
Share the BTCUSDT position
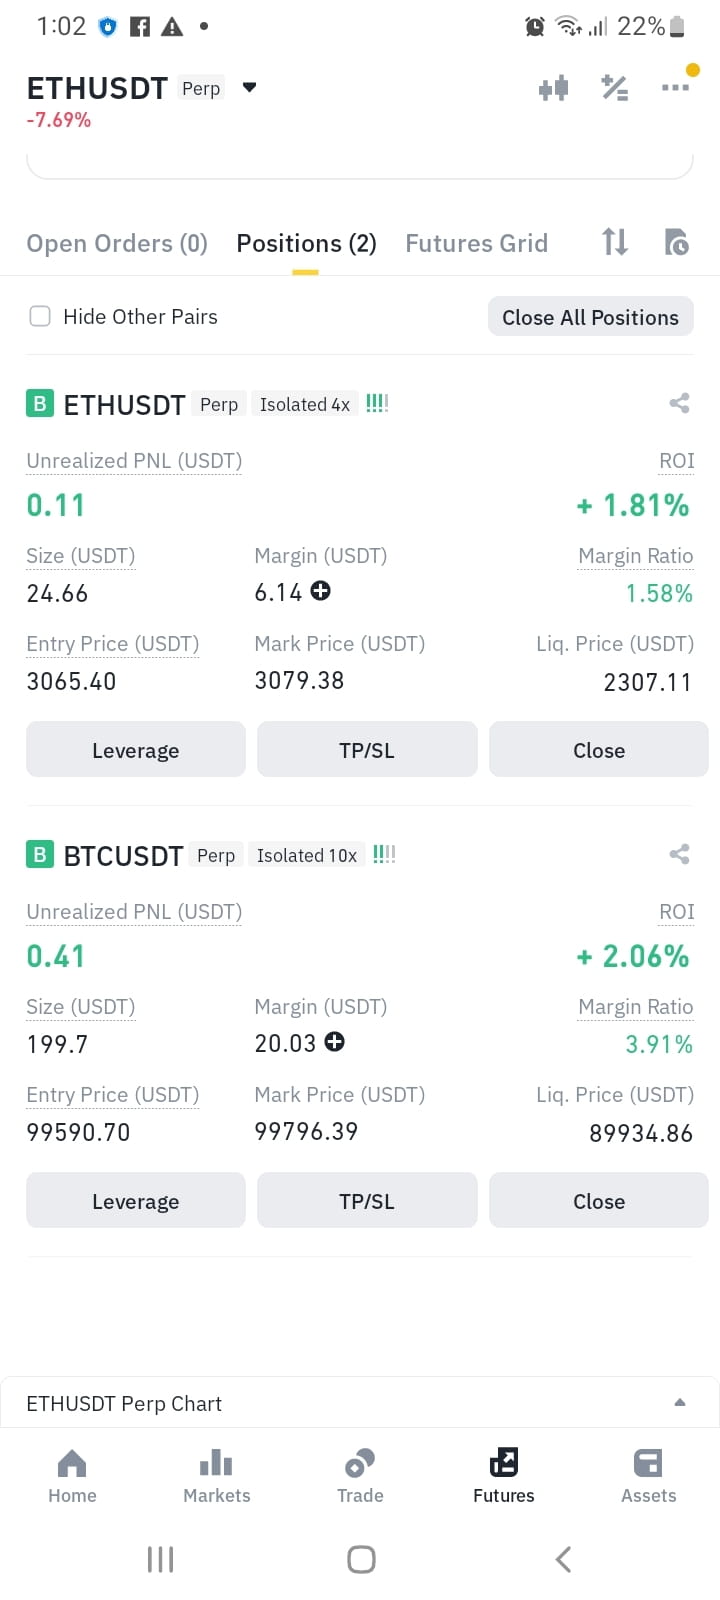coord(680,854)
